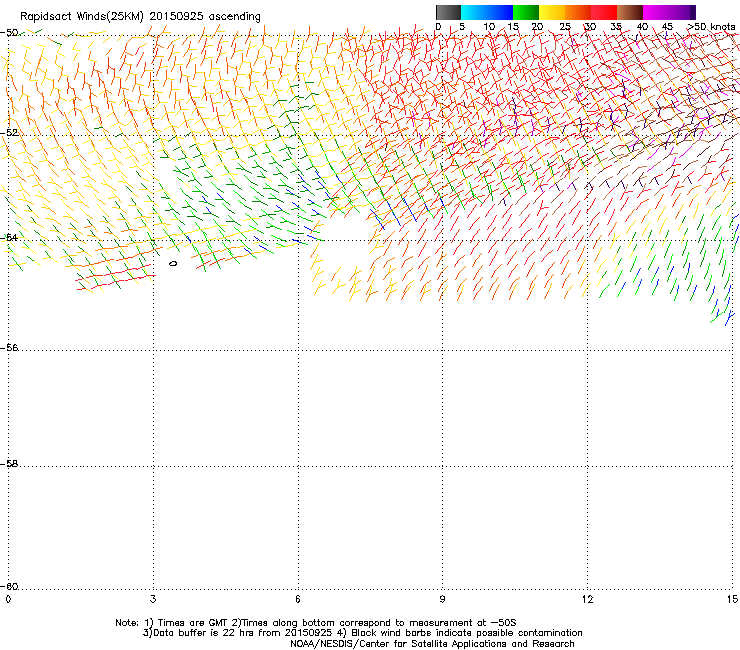Click the latitude label '-58'
This screenshot has width=740, height=650.
tap(9, 464)
